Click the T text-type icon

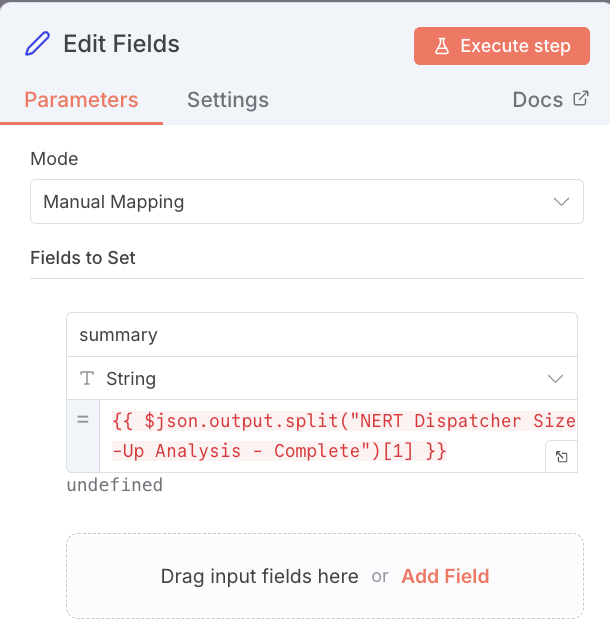[87, 379]
